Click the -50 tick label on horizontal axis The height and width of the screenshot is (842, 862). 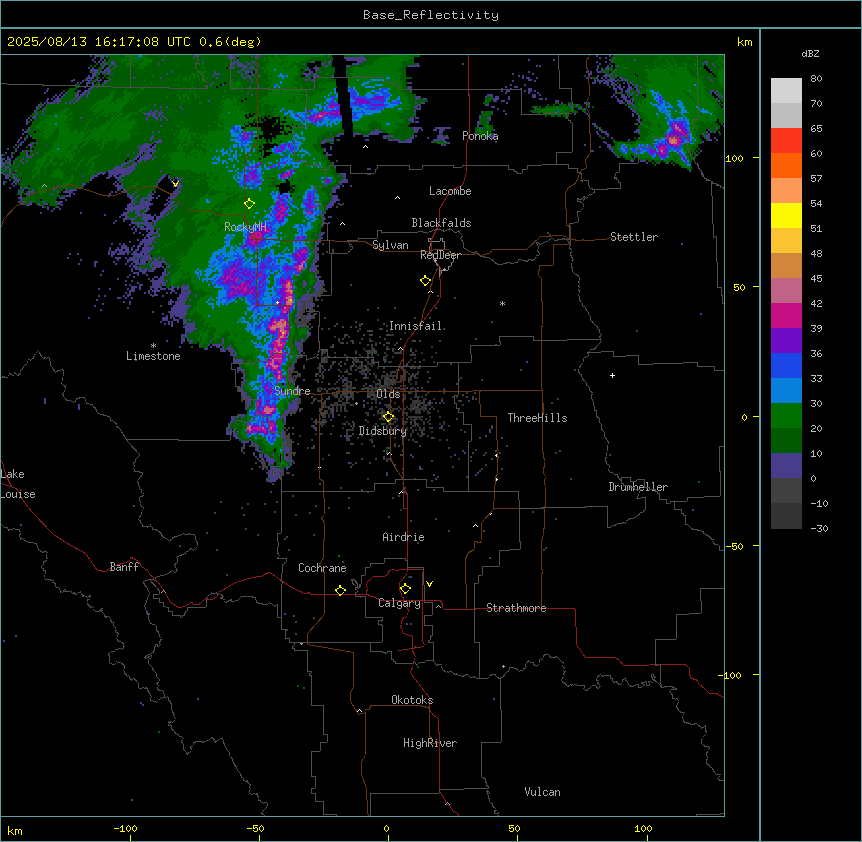point(255,828)
